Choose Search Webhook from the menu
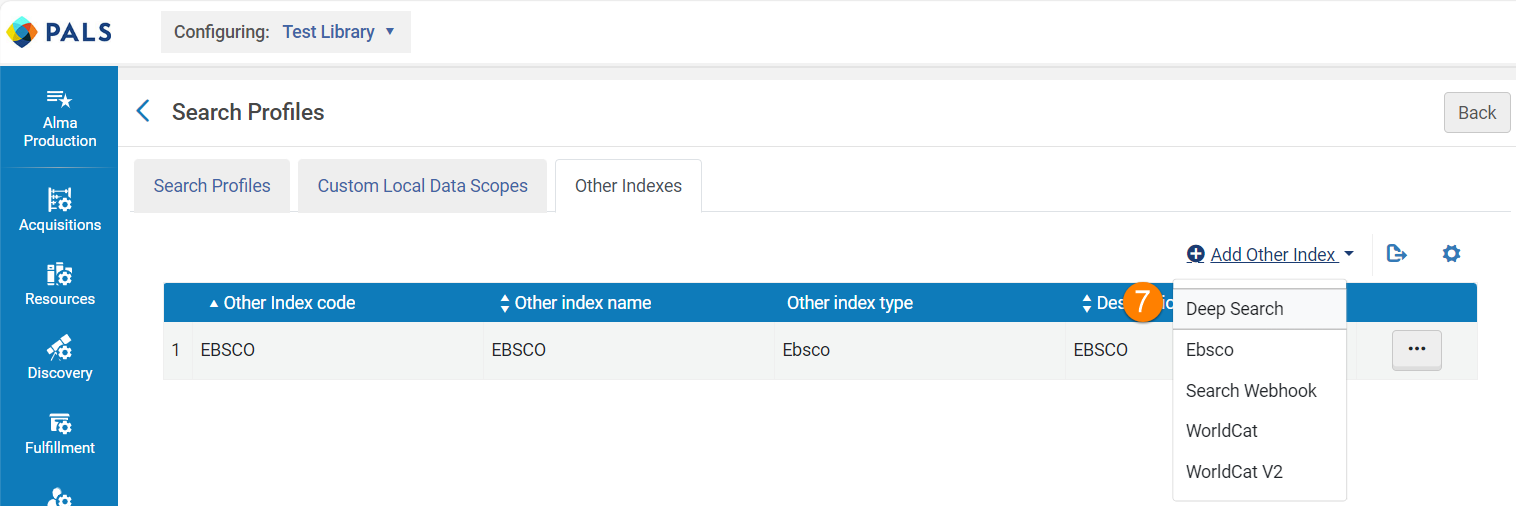The width and height of the screenshot is (1516, 506). (1260, 391)
